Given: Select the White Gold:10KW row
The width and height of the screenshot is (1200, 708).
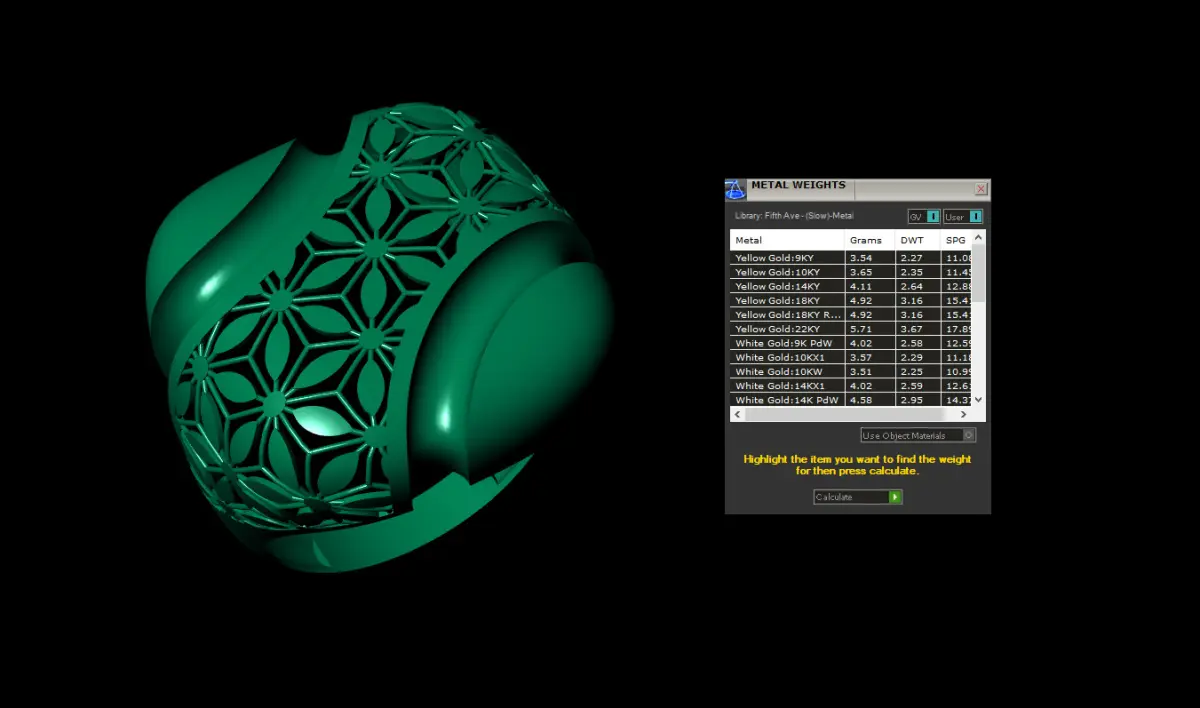Looking at the screenshot, I should [x=851, y=371].
